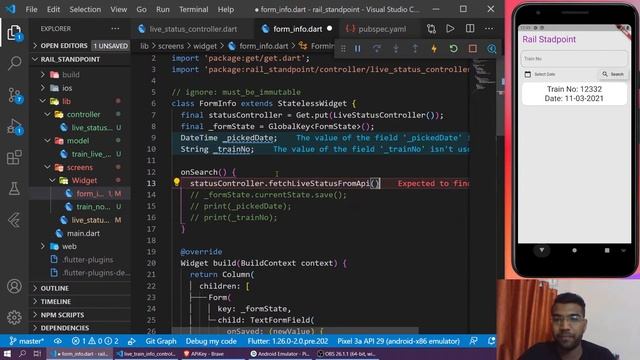Image resolution: width=640 pixels, height=360 pixels.
Task: Click the feedback icon in status bar
Action: (473, 341)
